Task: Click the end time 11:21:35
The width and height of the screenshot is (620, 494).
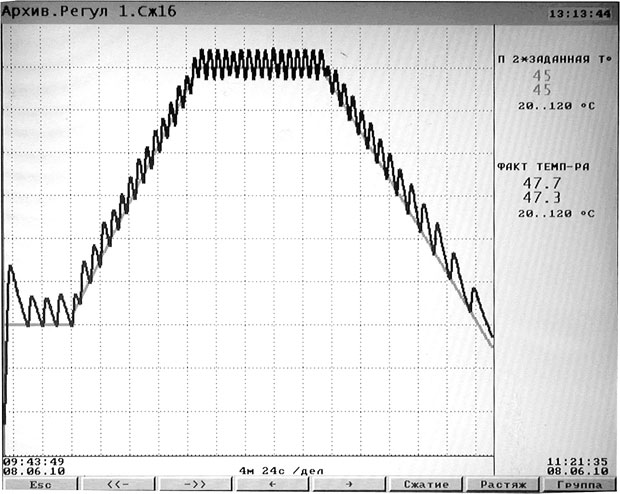Action: coord(578,462)
